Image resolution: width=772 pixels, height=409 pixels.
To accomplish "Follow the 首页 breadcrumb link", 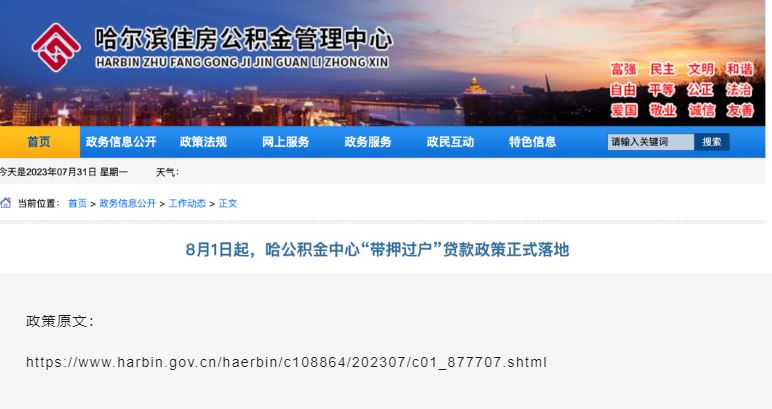I will pyautogui.click(x=77, y=203).
